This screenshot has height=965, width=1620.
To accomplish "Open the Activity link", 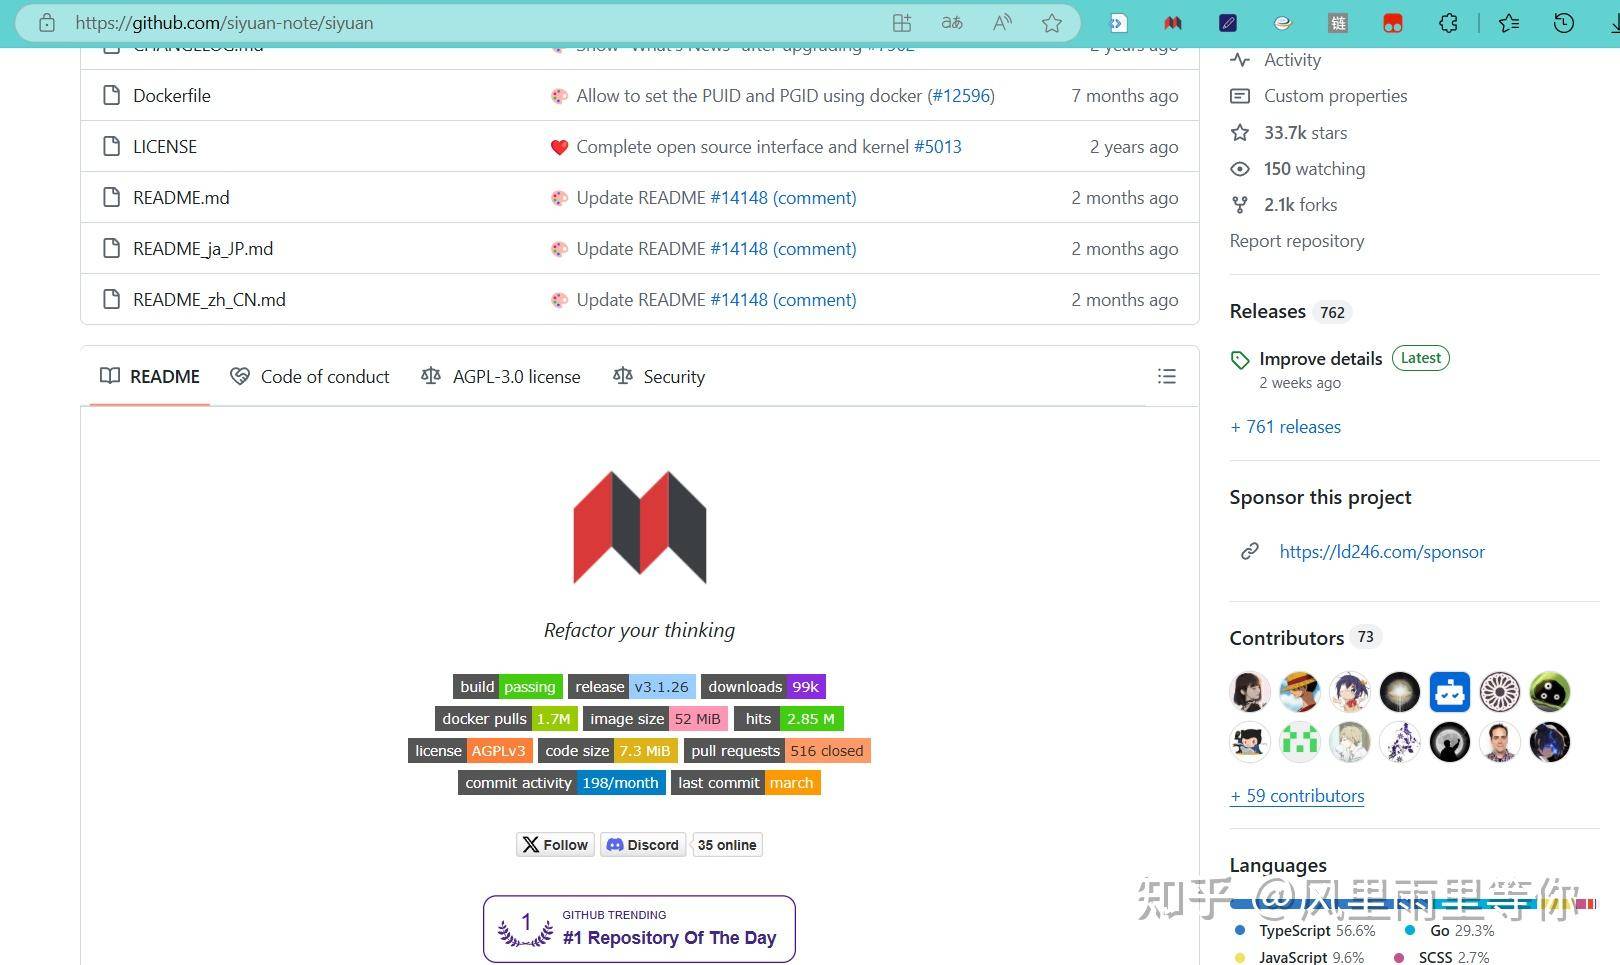I will click(1276, 60).
